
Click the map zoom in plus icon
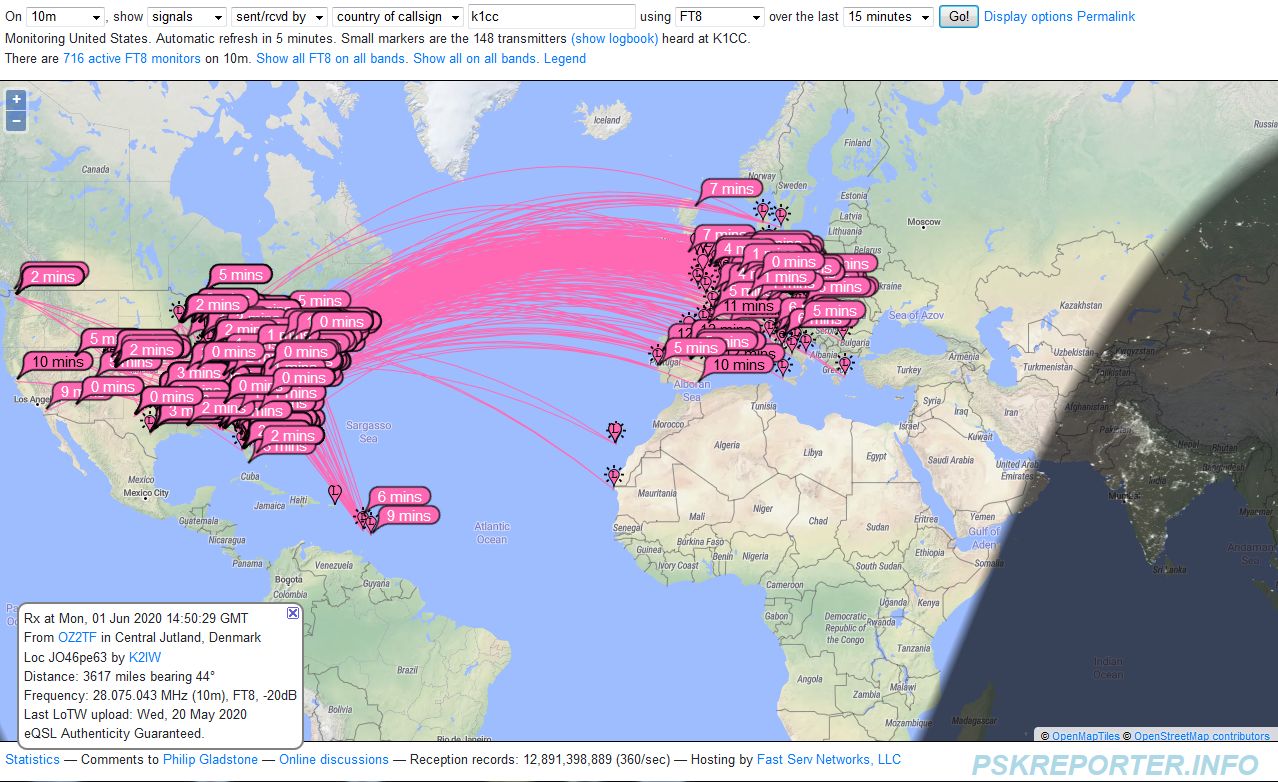(x=15, y=100)
